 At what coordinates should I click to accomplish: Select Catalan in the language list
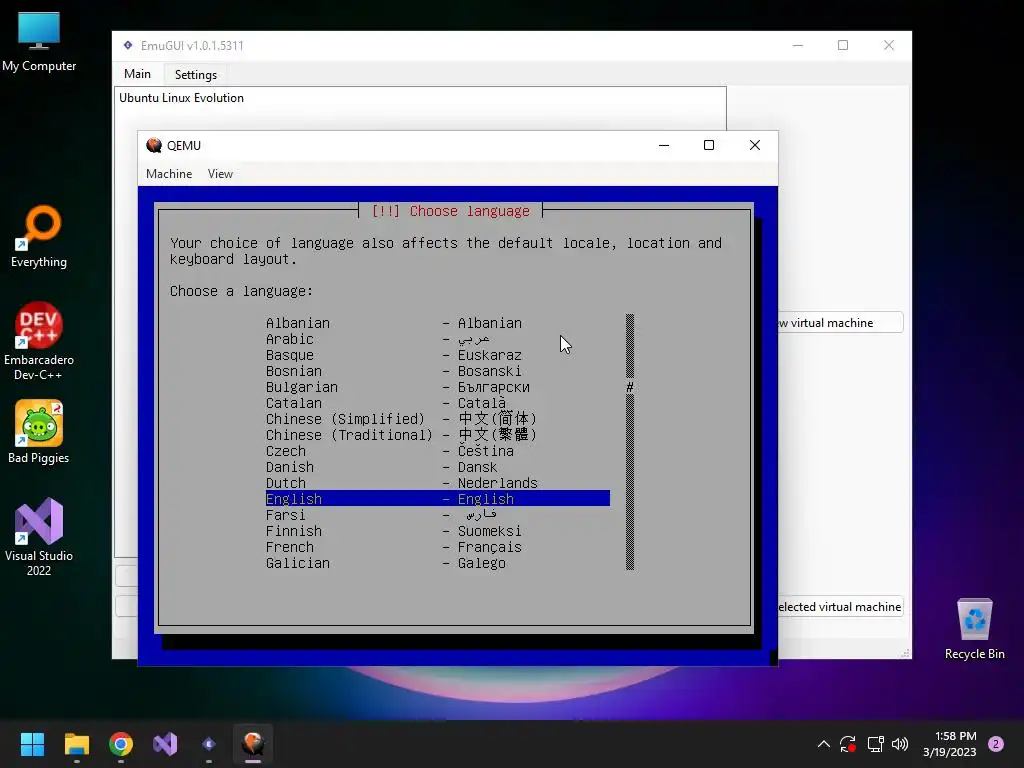tap(438, 403)
